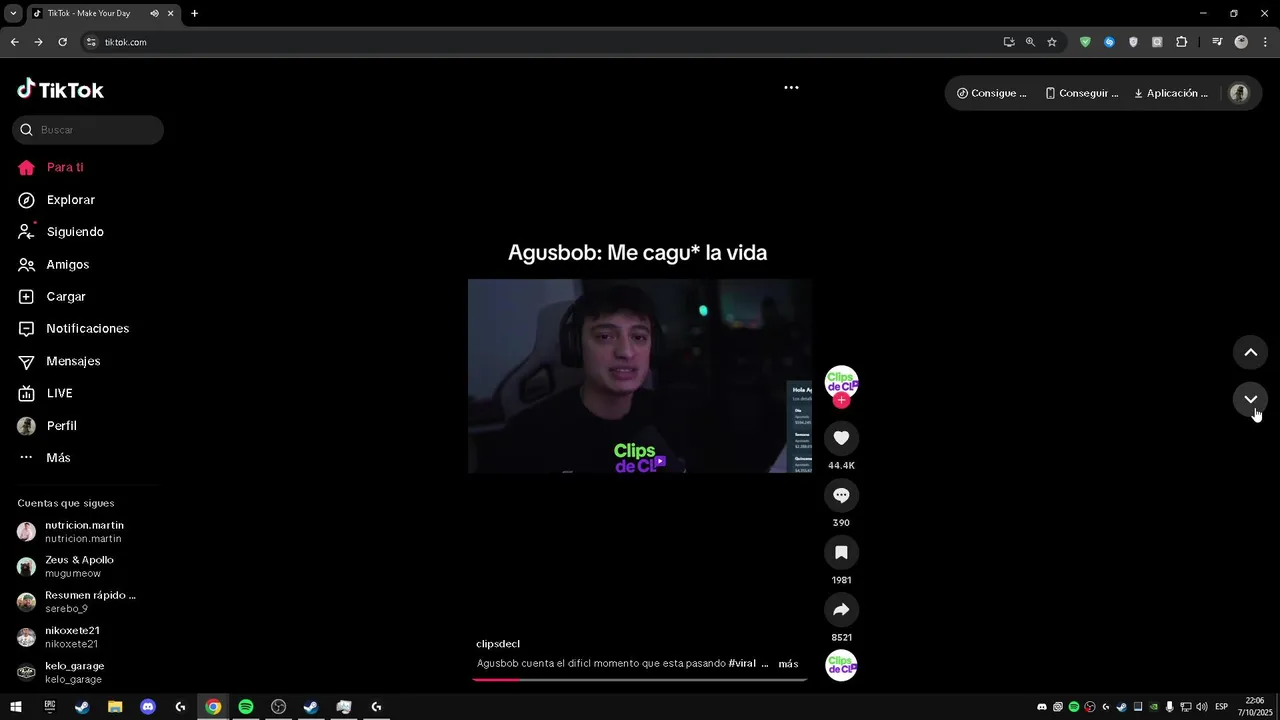Open the sound disc icon below share
Screen dimensions: 1280x720
pyautogui.click(x=841, y=665)
